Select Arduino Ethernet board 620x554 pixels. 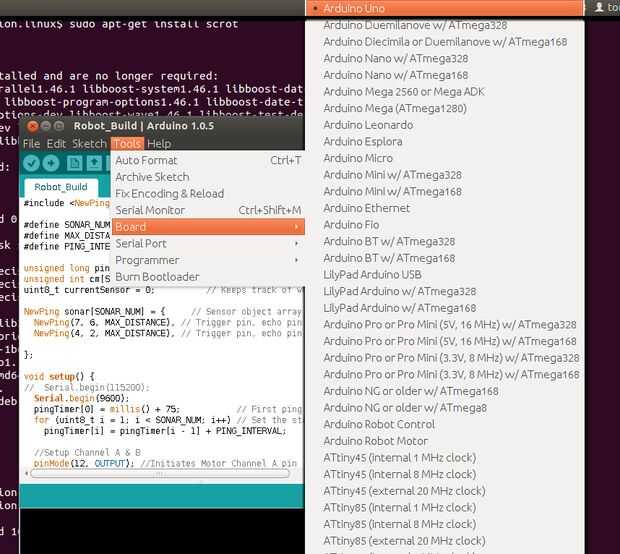(444, 208)
